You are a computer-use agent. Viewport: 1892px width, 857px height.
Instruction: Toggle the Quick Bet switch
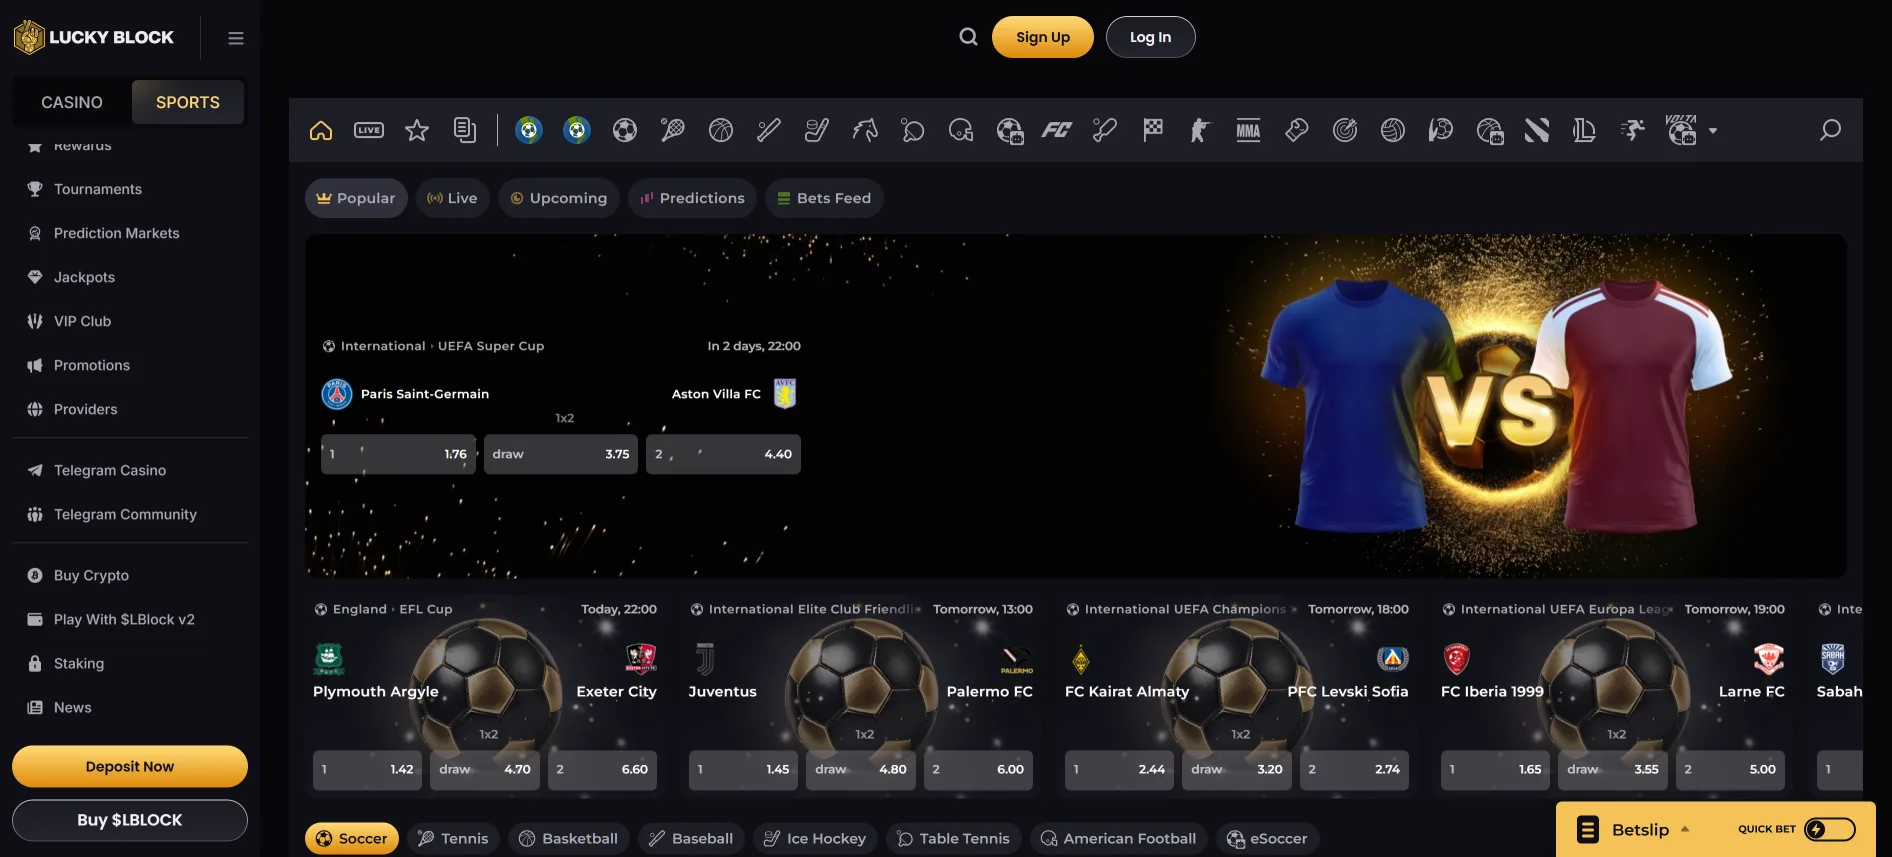[x=1830, y=829]
